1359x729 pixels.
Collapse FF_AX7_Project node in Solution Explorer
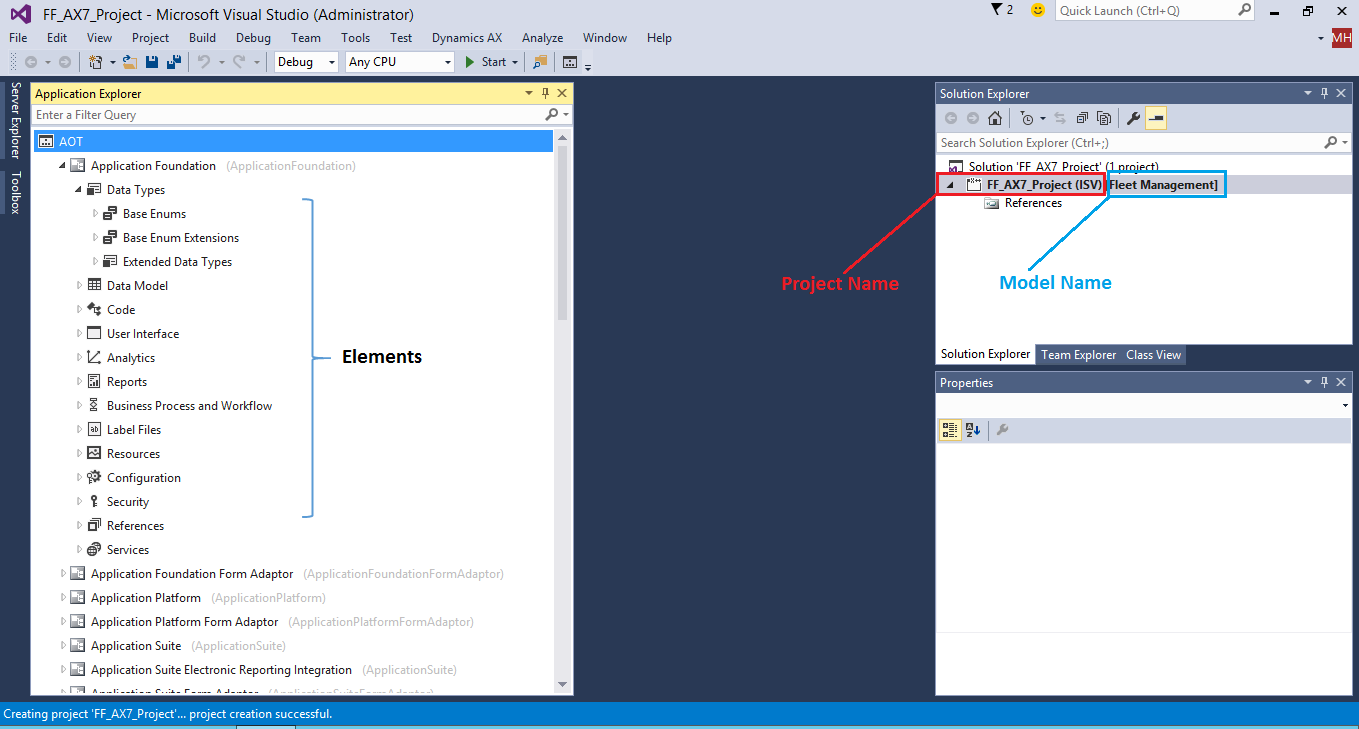click(x=950, y=185)
